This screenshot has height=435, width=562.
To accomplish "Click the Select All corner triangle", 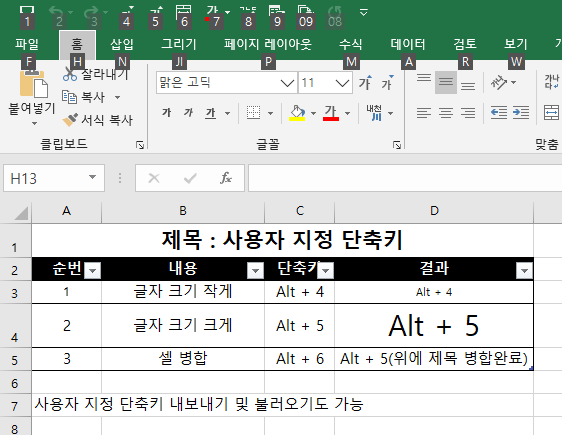I will coord(21,213).
